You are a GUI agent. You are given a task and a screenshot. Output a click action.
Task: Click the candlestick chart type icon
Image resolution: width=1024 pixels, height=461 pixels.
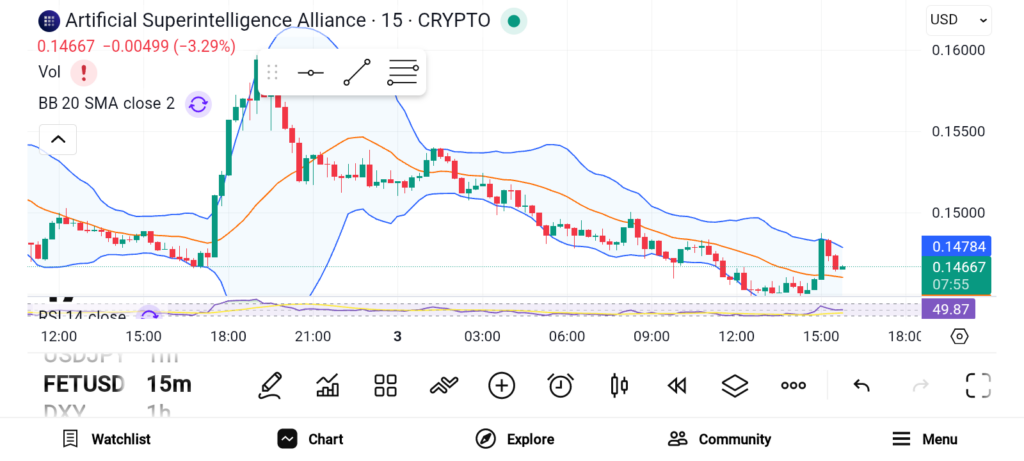[619, 385]
